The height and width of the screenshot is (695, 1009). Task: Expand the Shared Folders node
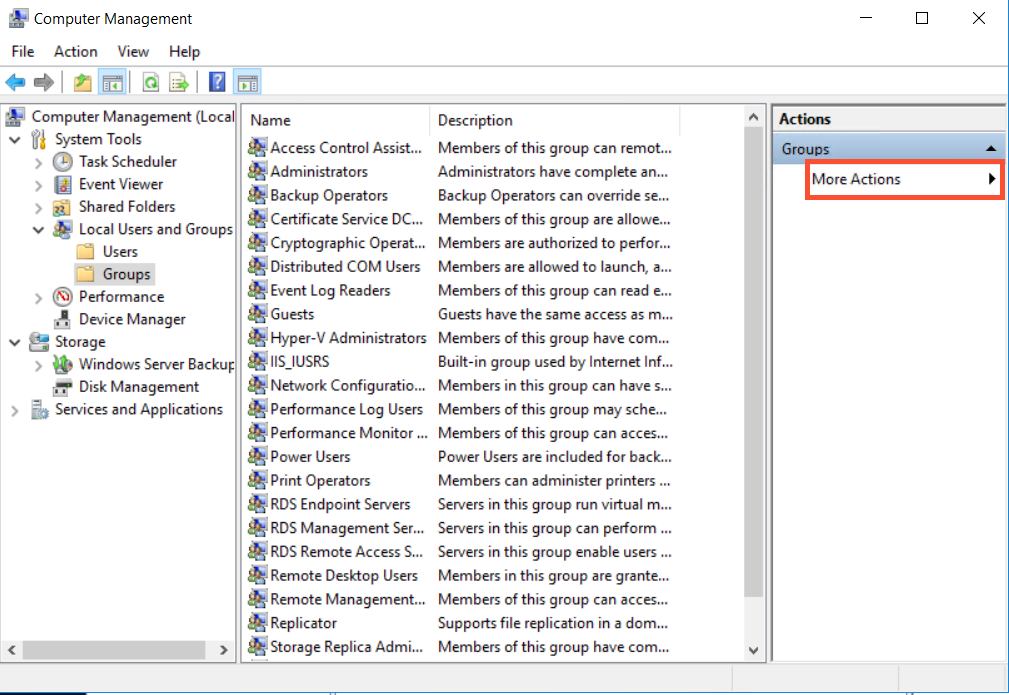(39, 208)
